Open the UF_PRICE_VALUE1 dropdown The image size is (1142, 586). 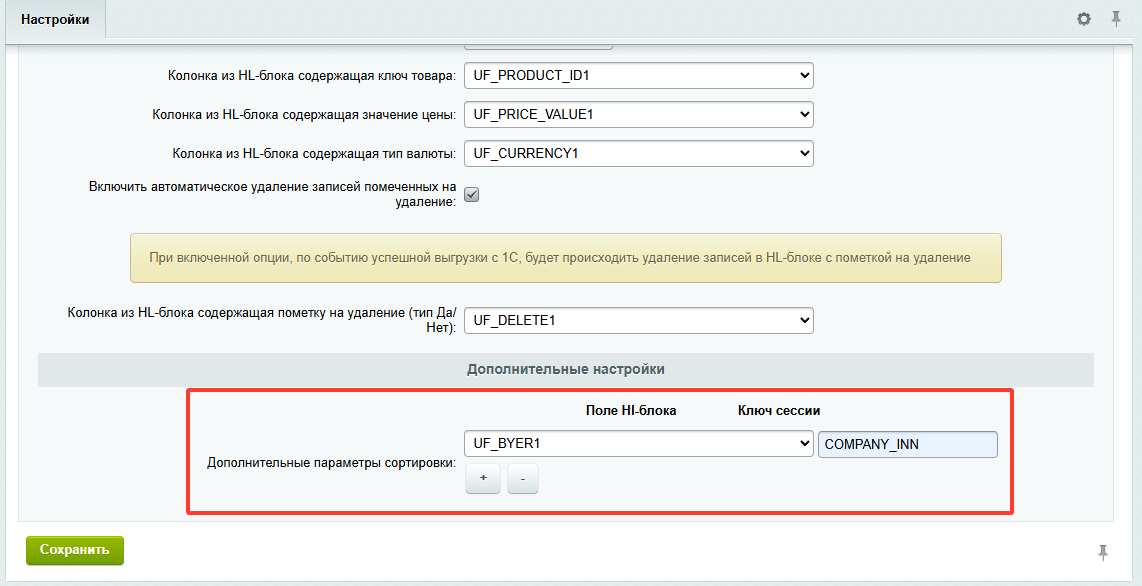[639, 114]
